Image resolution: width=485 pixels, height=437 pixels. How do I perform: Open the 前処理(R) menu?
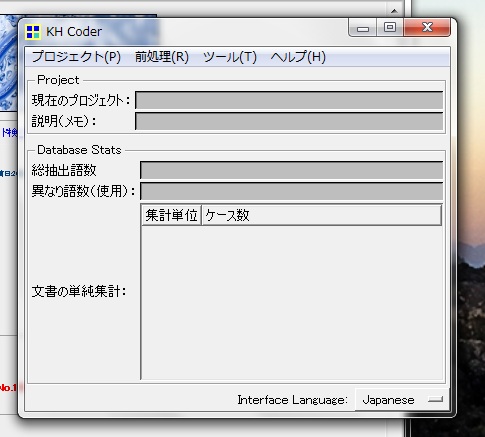pyautogui.click(x=162, y=57)
